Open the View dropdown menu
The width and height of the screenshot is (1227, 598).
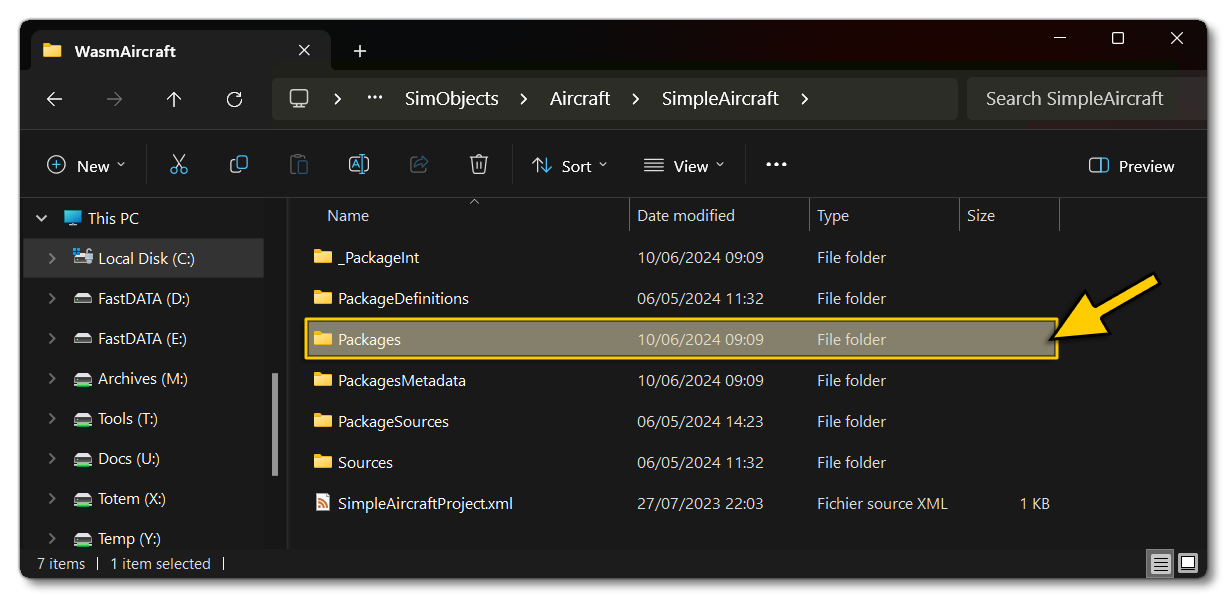pos(684,166)
